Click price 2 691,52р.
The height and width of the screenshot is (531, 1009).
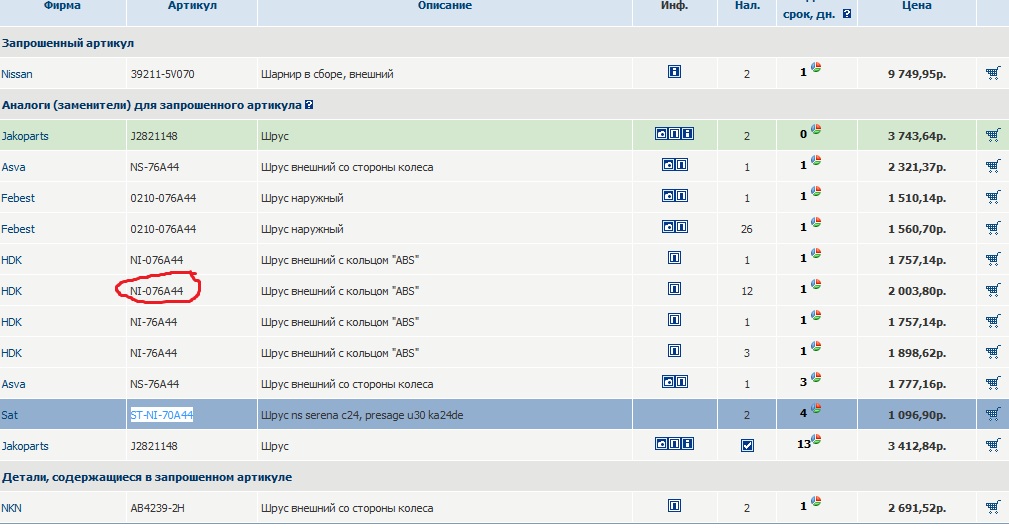point(917,508)
